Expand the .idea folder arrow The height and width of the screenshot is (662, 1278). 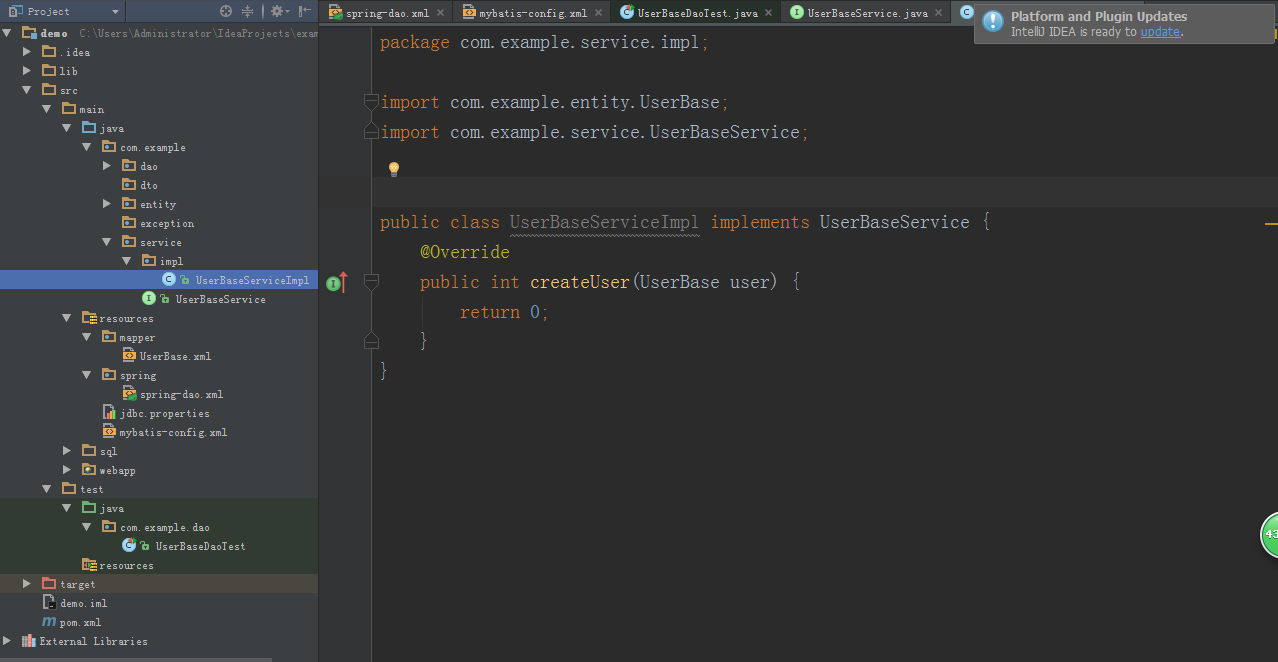point(27,52)
